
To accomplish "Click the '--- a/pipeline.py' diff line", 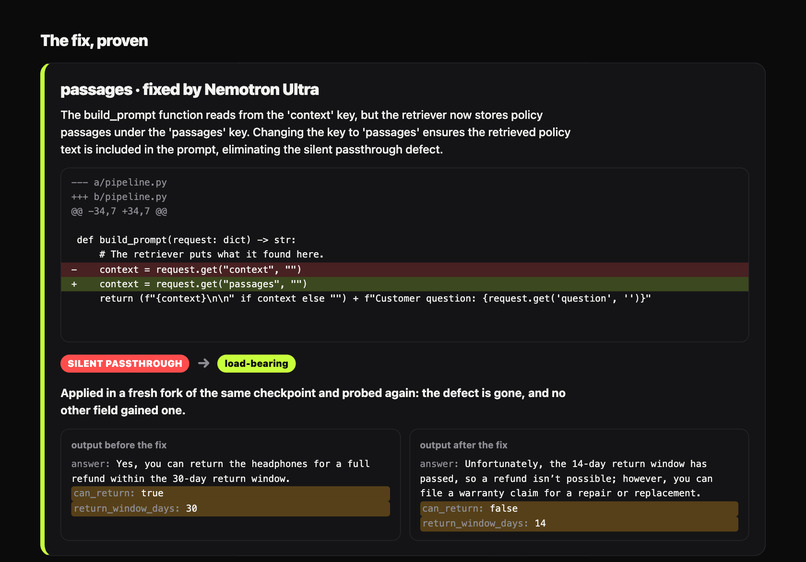I will coord(119,182).
